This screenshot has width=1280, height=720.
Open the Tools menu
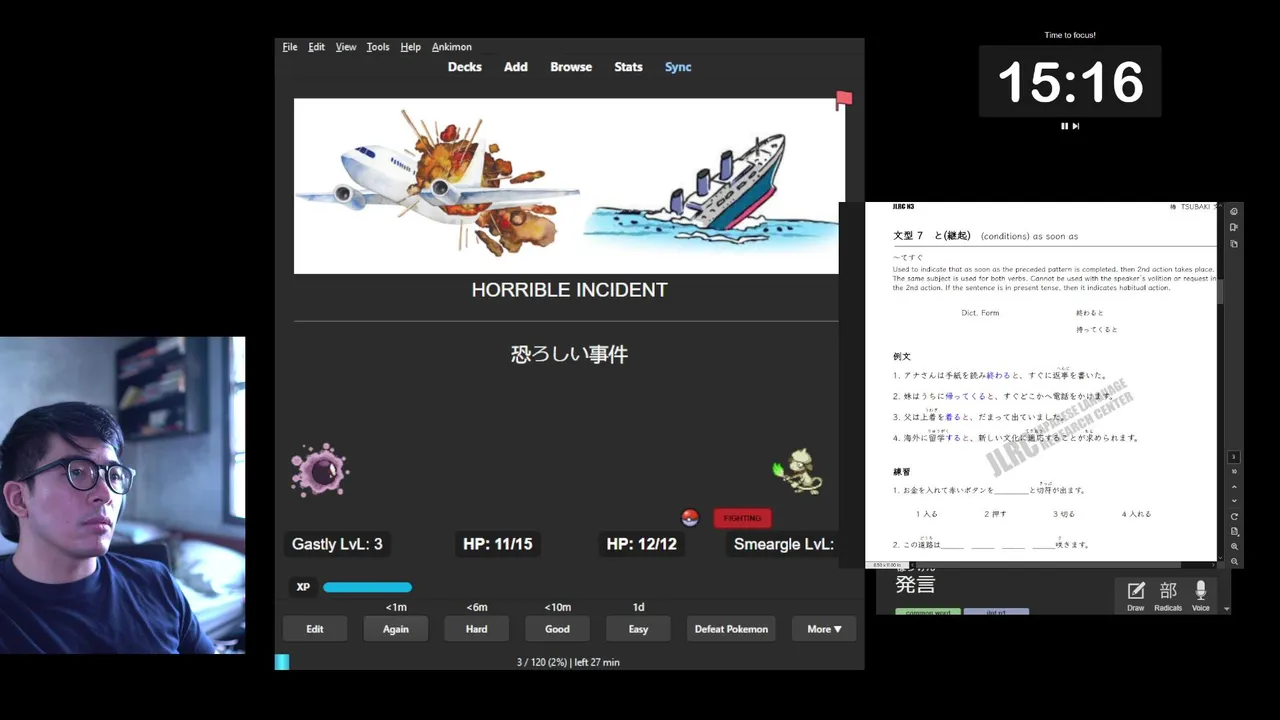click(378, 47)
